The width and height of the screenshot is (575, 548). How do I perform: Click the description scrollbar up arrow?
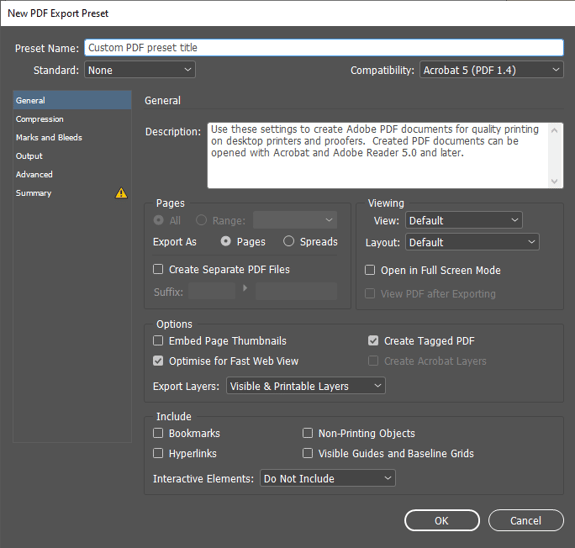click(554, 131)
